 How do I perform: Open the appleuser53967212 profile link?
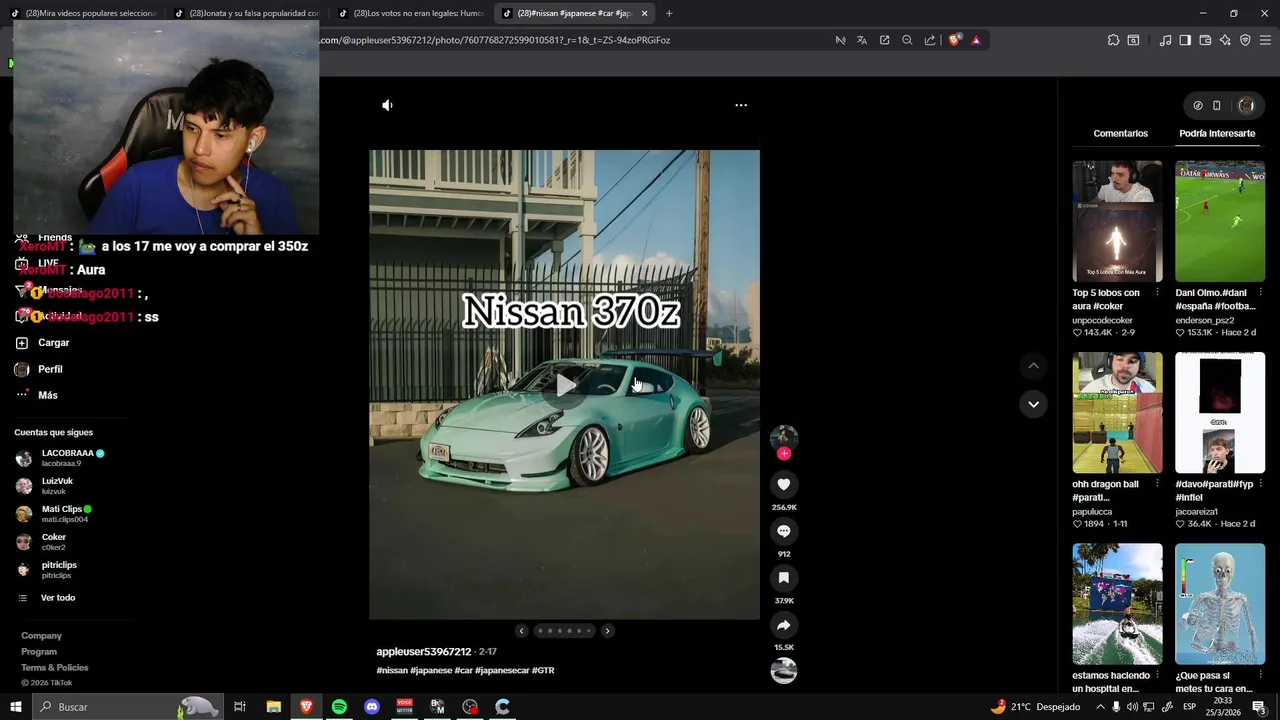[x=423, y=652]
